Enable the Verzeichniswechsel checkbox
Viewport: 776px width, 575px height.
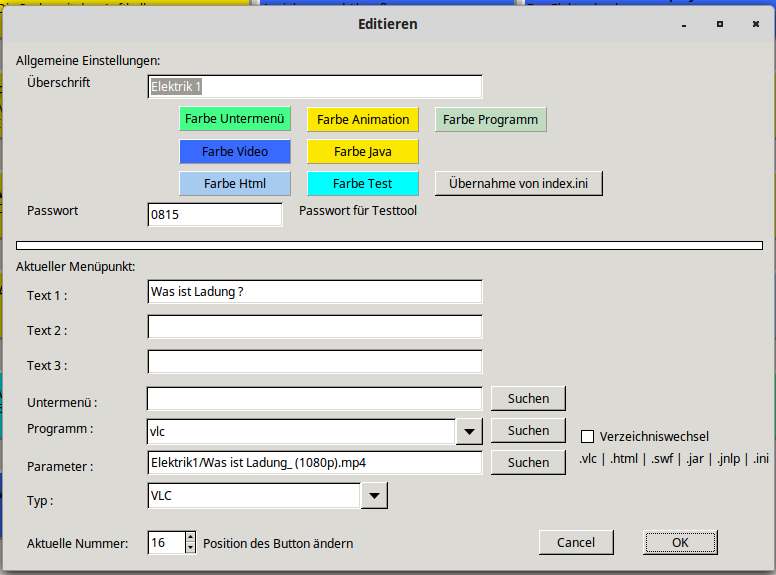point(588,436)
